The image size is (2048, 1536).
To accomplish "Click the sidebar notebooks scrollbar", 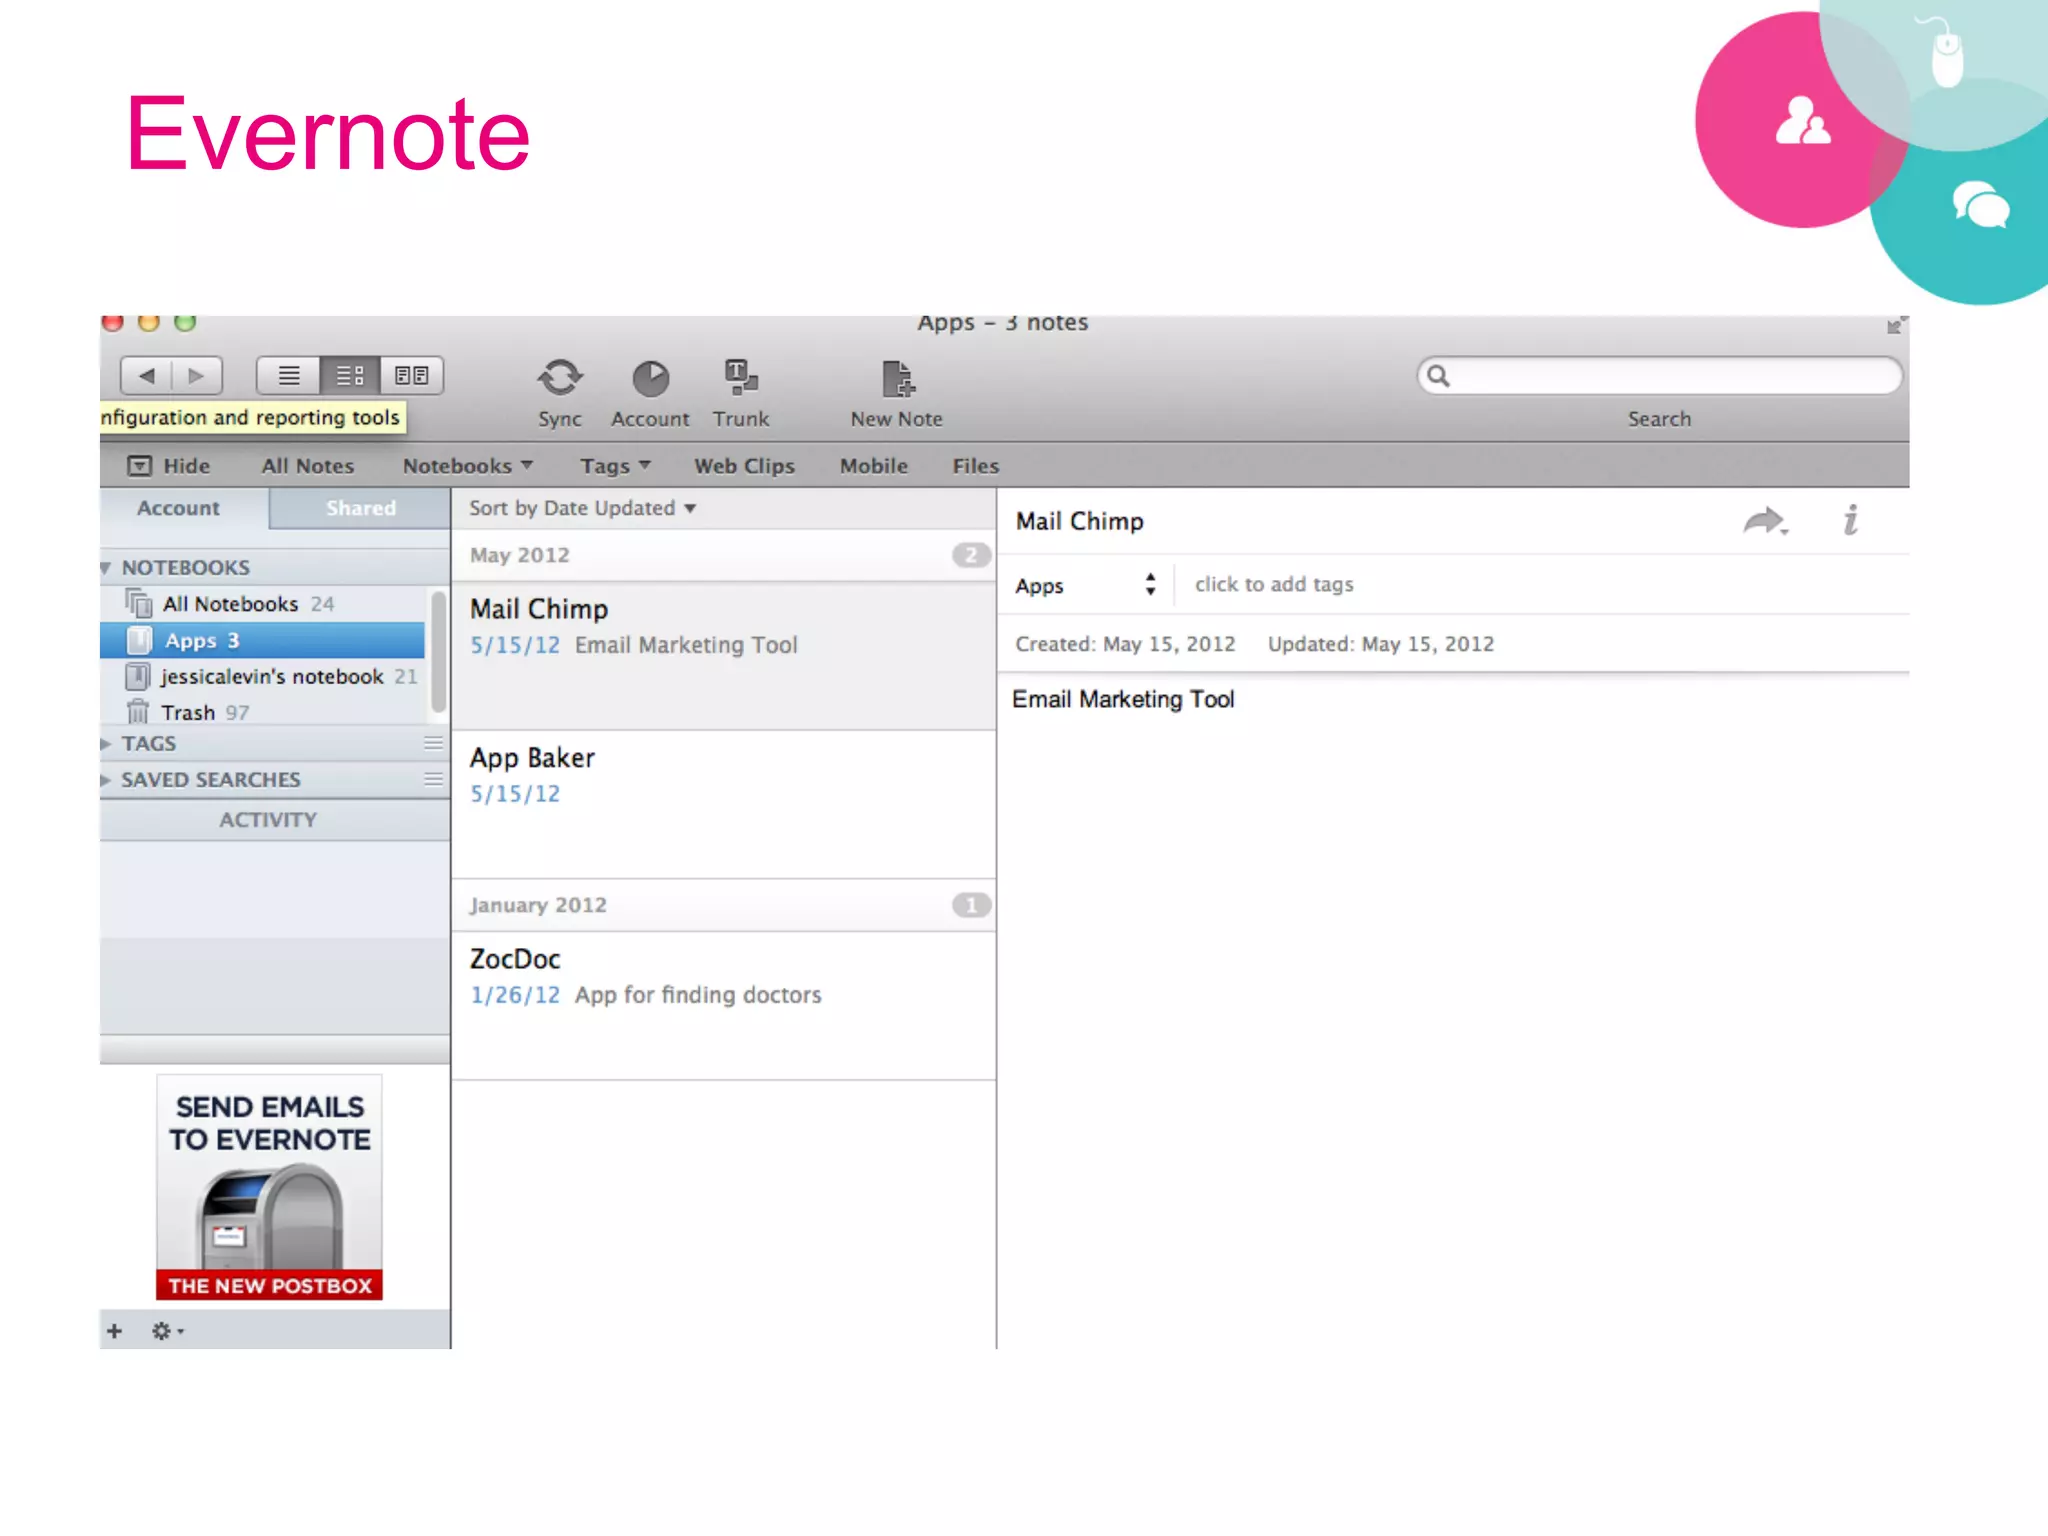I will 438,652.
